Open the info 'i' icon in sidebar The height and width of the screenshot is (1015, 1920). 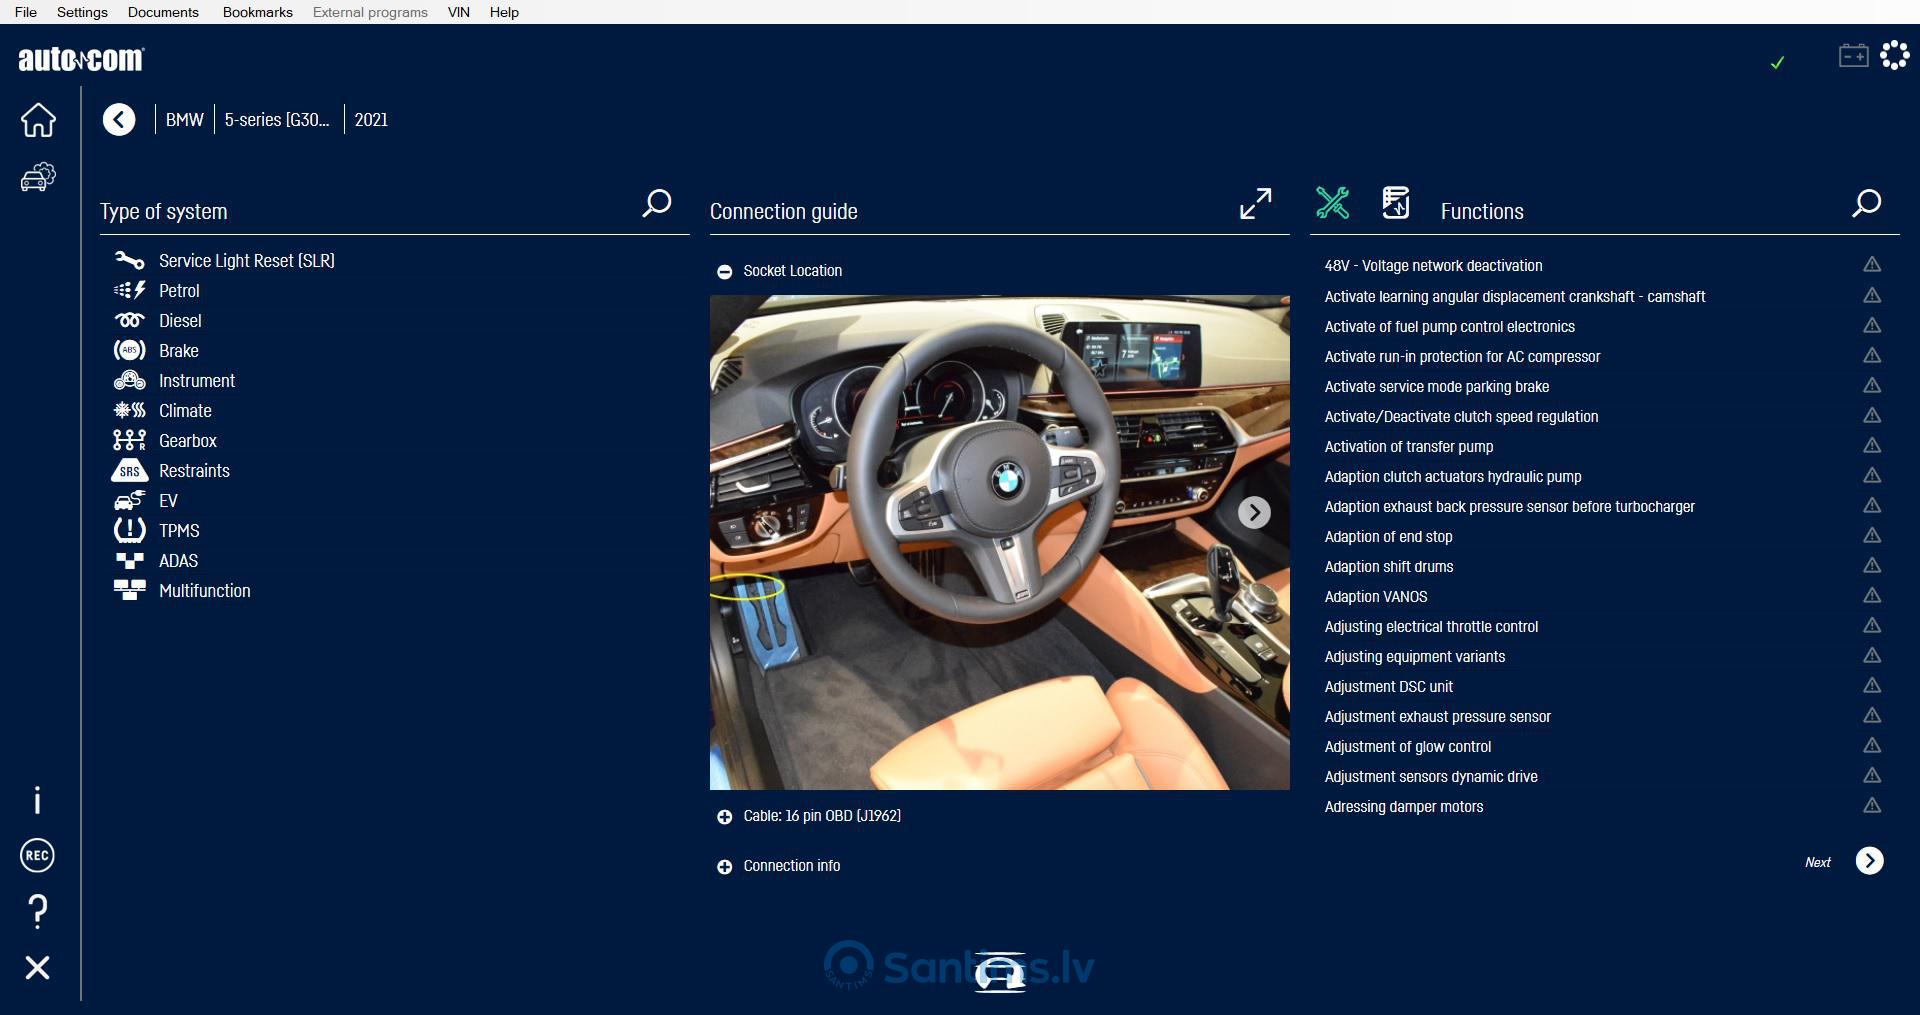click(x=37, y=800)
